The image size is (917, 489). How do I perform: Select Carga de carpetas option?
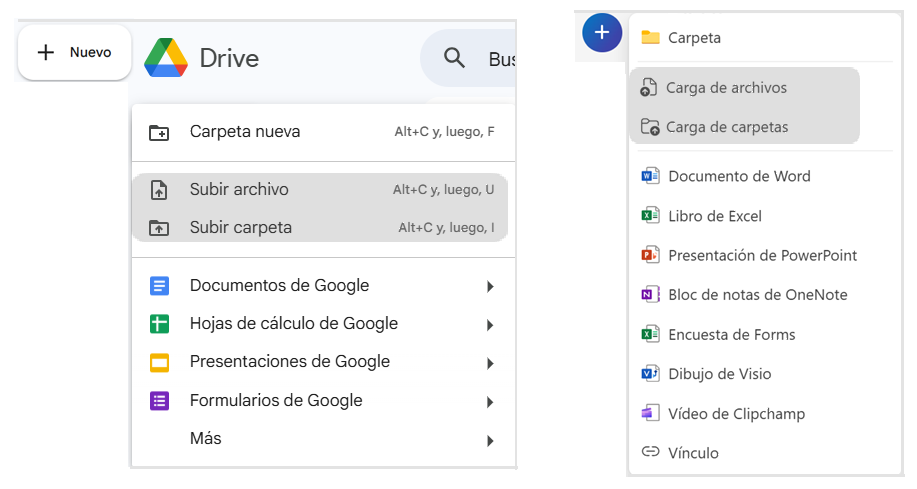pyautogui.click(x=726, y=127)
